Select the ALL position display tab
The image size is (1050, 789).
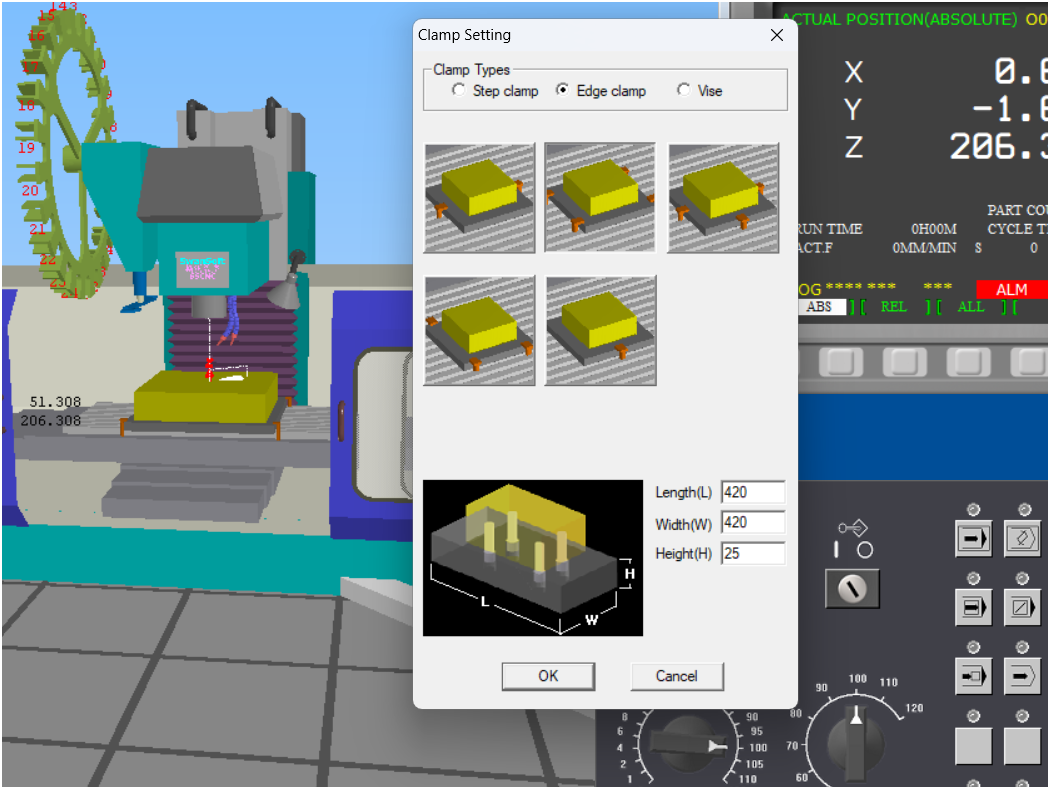click(970, 307)
